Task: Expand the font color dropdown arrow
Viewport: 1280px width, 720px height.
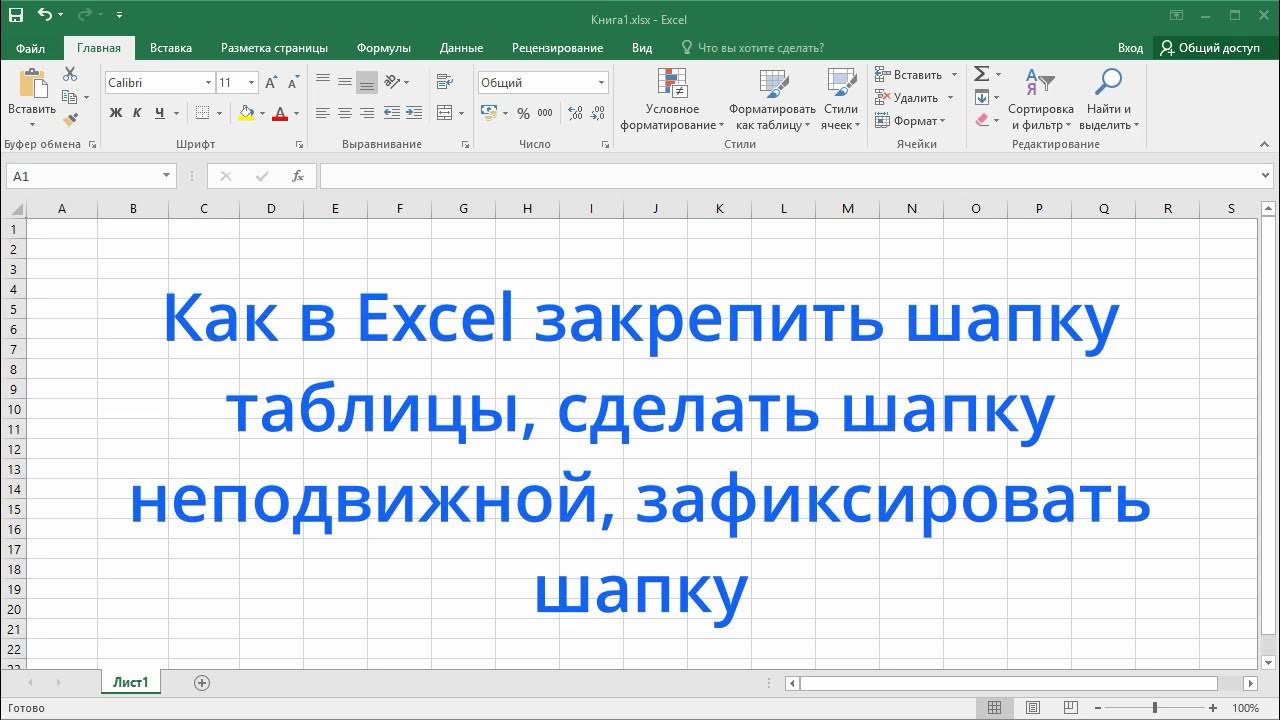Action: pyautogui.click(x=297, y=114)
